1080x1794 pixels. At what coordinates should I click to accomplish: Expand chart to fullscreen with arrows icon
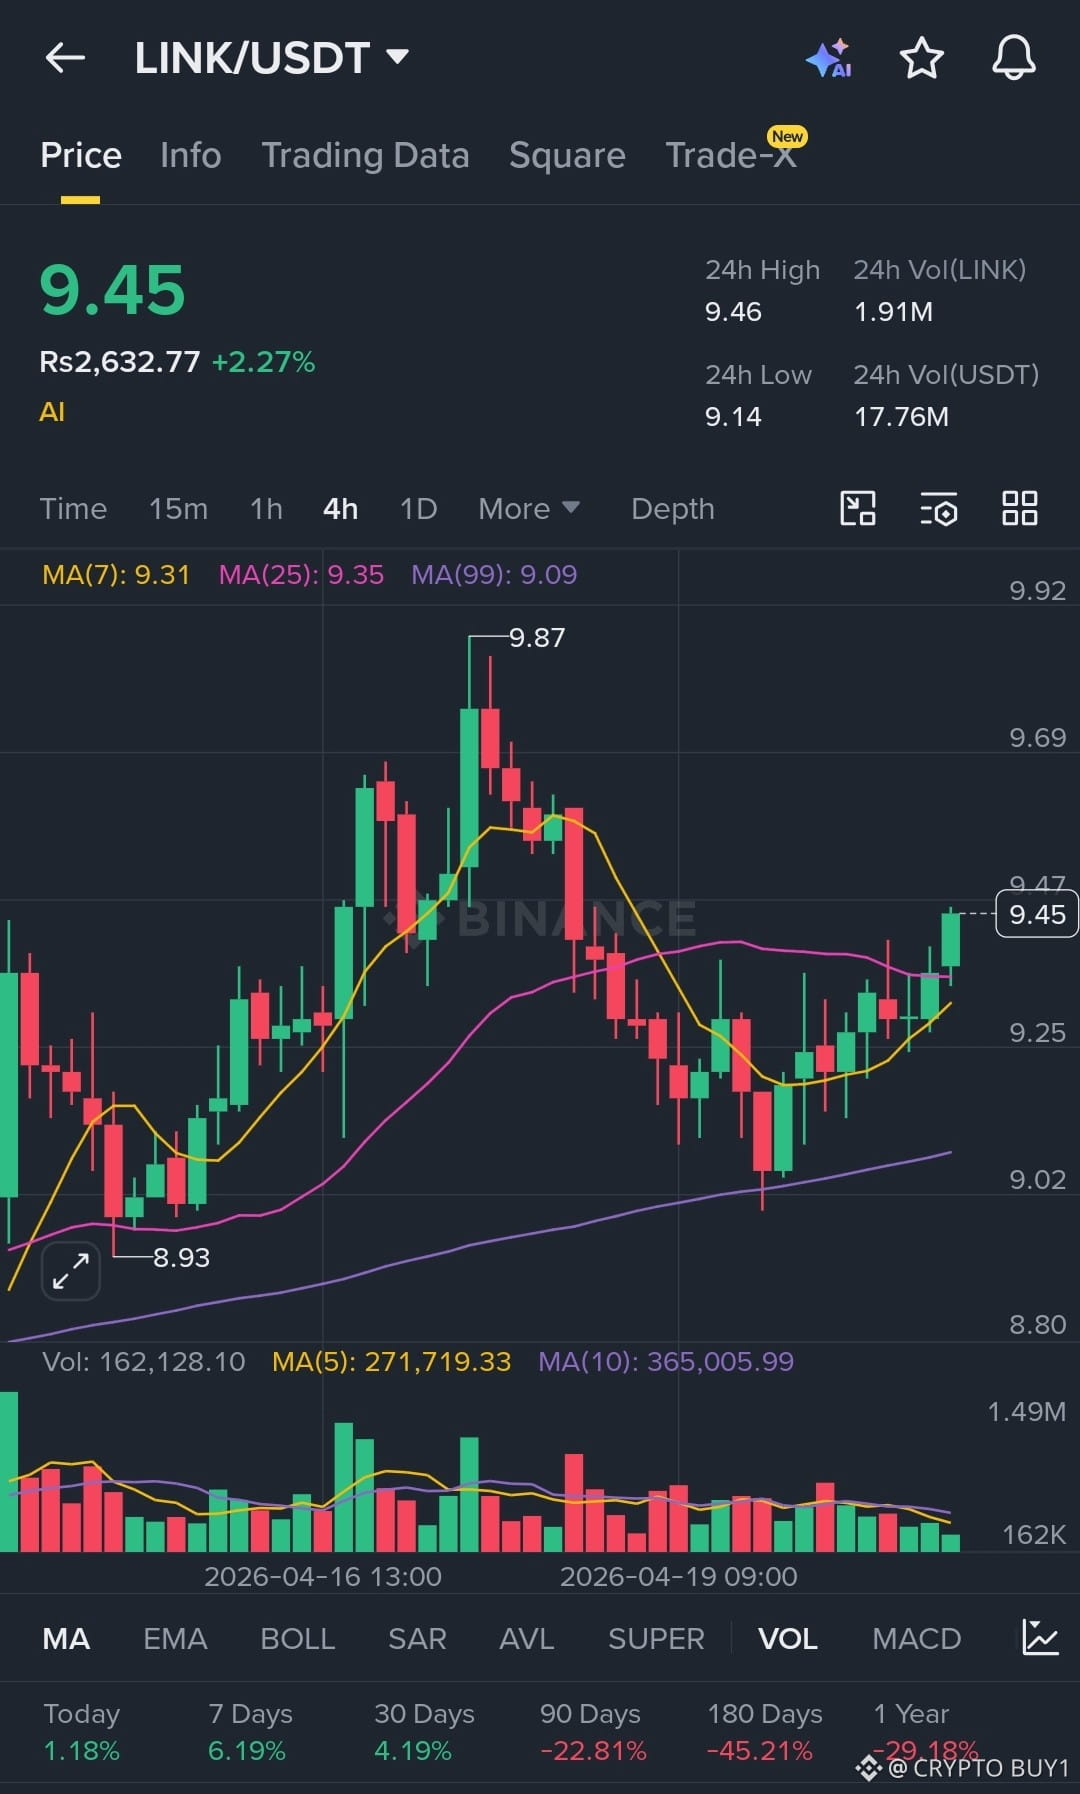click(71, 1271)
